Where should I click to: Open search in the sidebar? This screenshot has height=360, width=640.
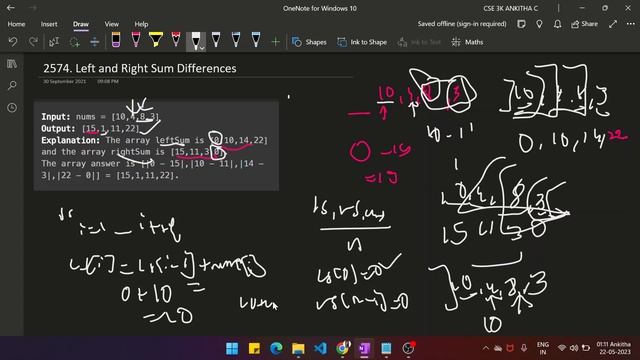[12, 86]
